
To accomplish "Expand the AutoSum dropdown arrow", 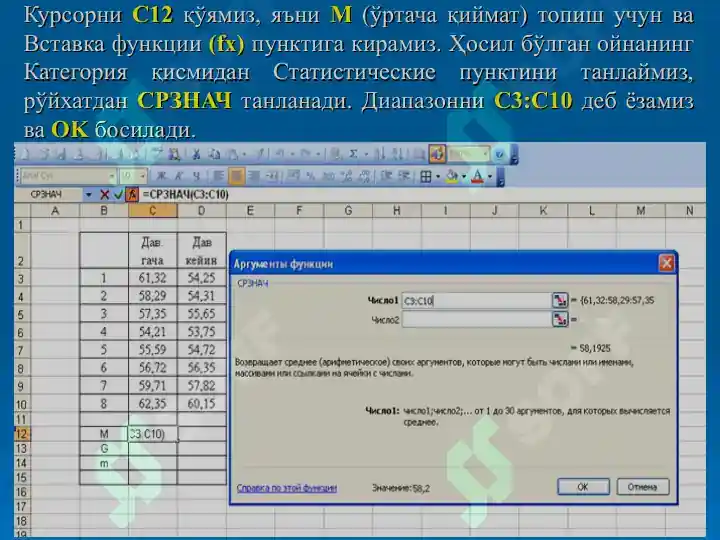I will point(366,155).
